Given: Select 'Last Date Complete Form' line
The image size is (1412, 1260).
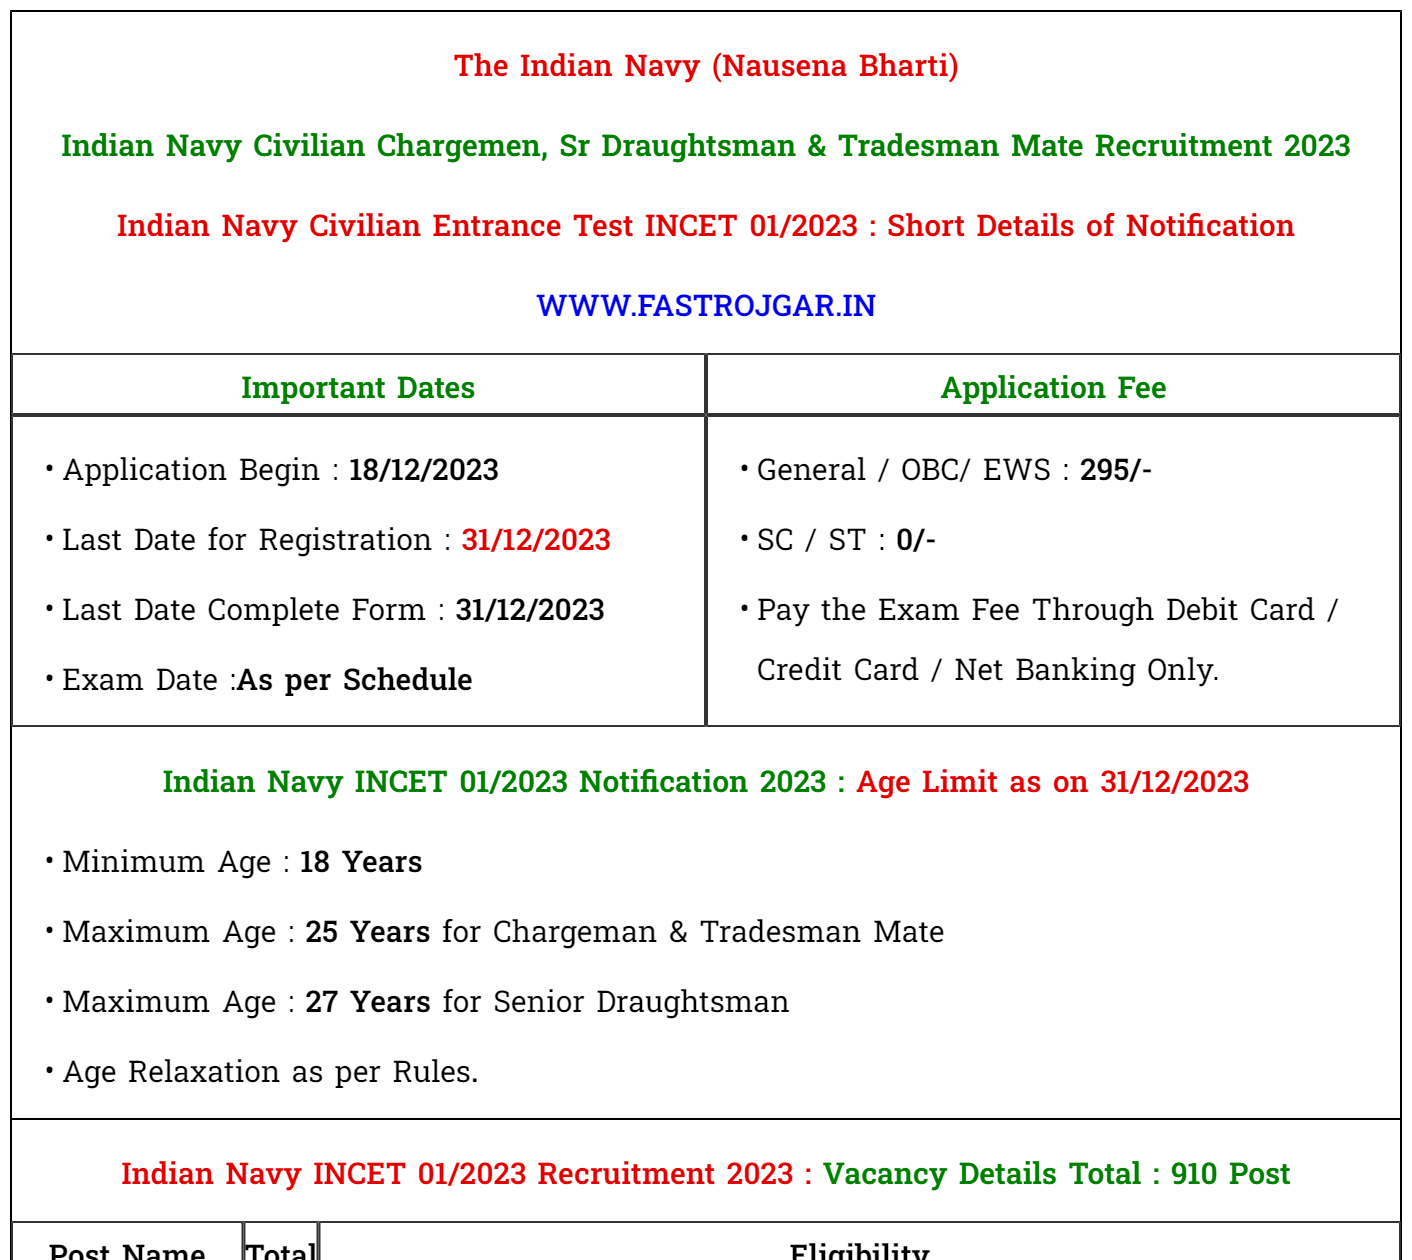Looking at the screenshot, I should (333, 610).
